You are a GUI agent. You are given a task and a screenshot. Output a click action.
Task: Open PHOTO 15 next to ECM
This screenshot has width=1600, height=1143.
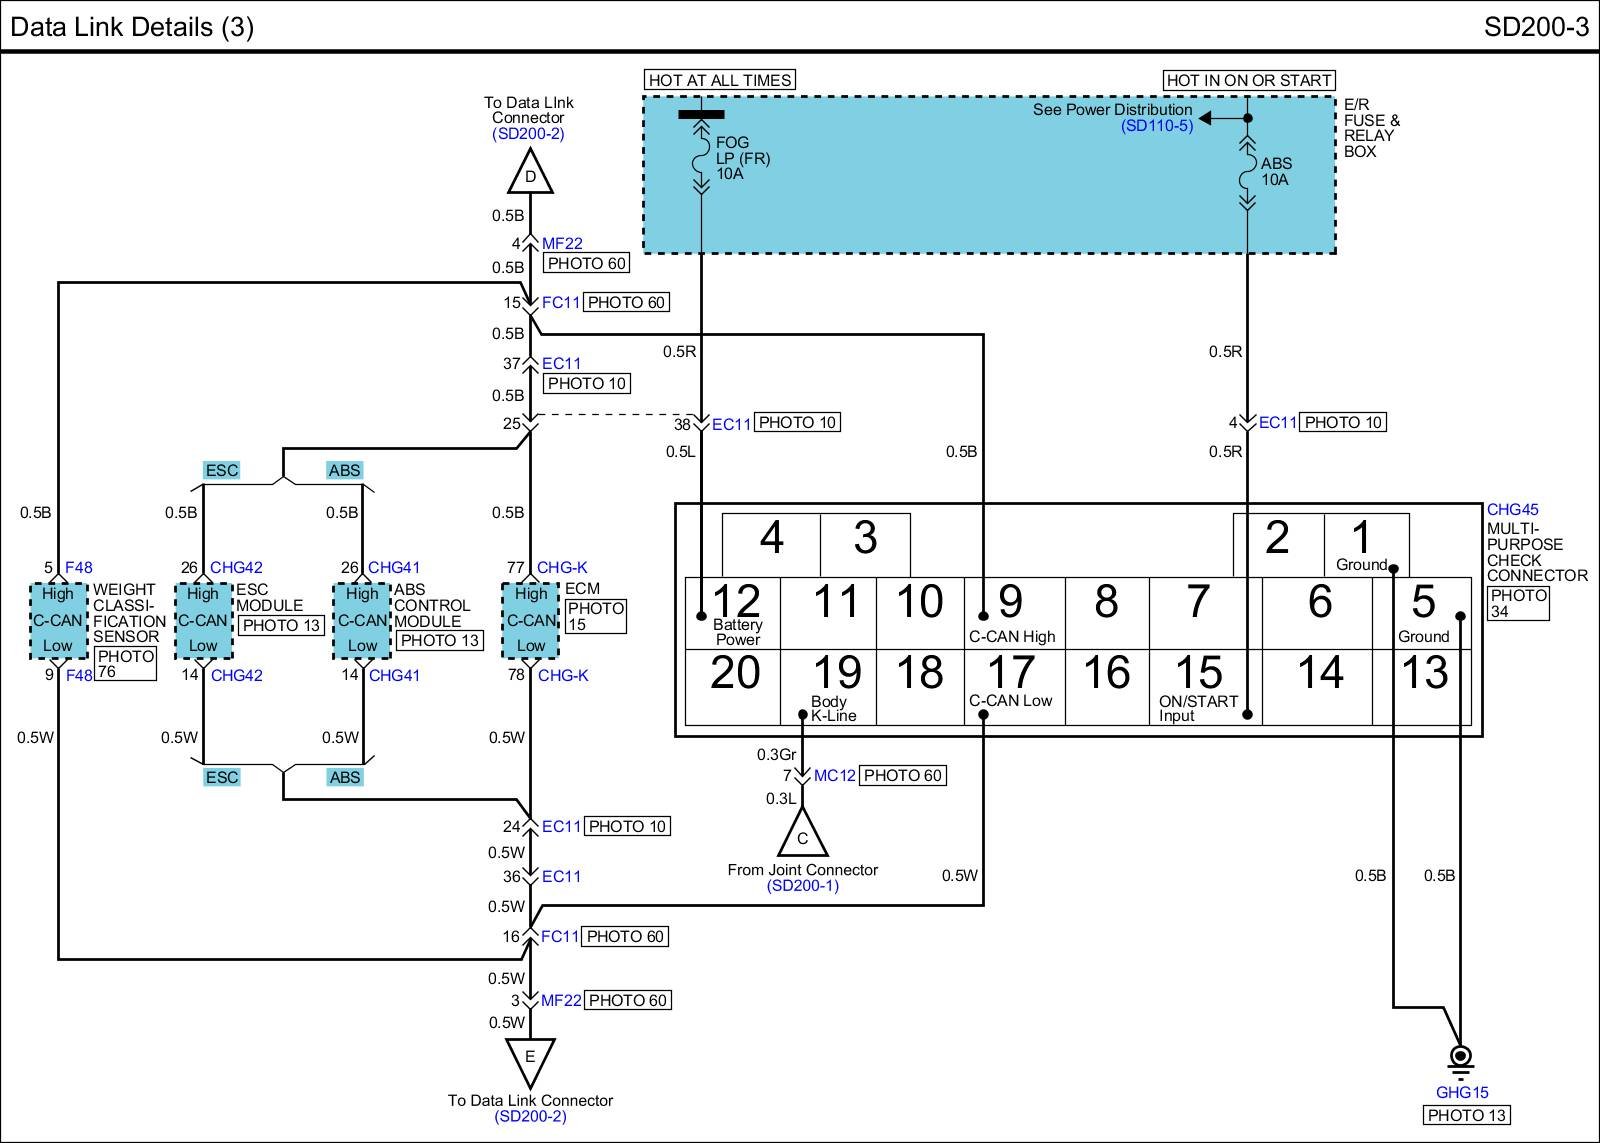595,616
